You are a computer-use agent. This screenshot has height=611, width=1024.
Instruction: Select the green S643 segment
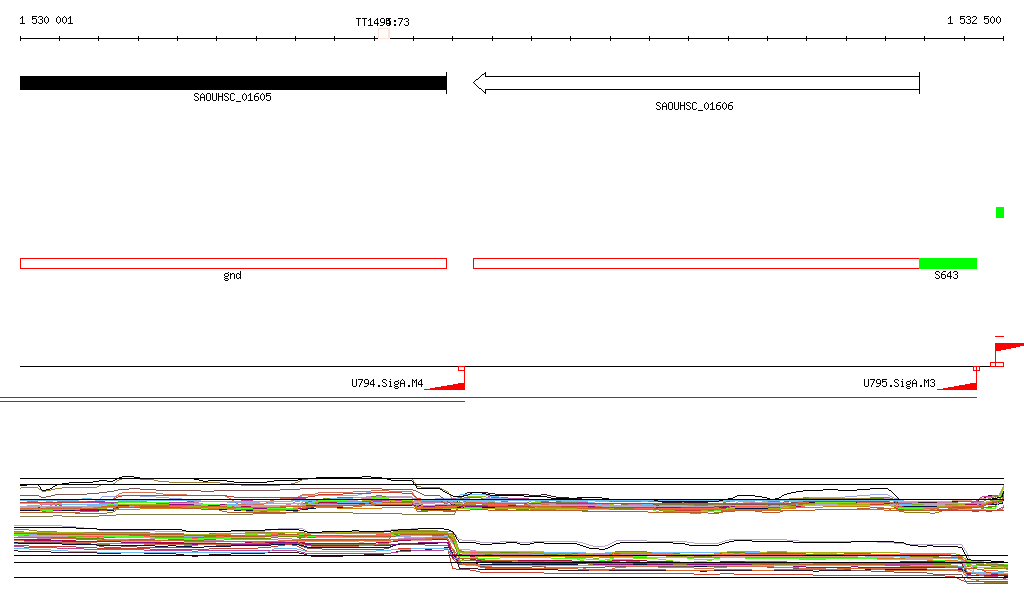point(947,263)
